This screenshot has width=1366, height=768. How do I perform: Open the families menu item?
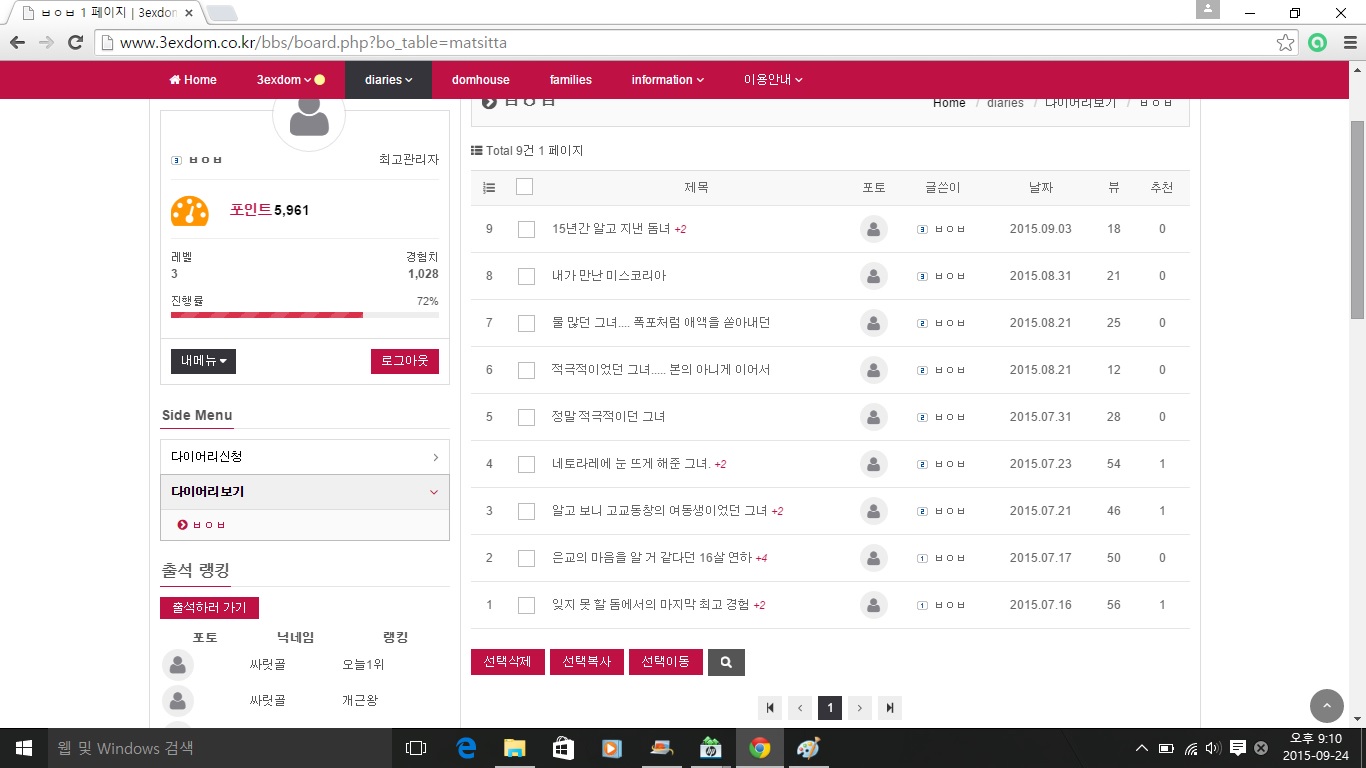pyautogui.click(x=570, y=80)
